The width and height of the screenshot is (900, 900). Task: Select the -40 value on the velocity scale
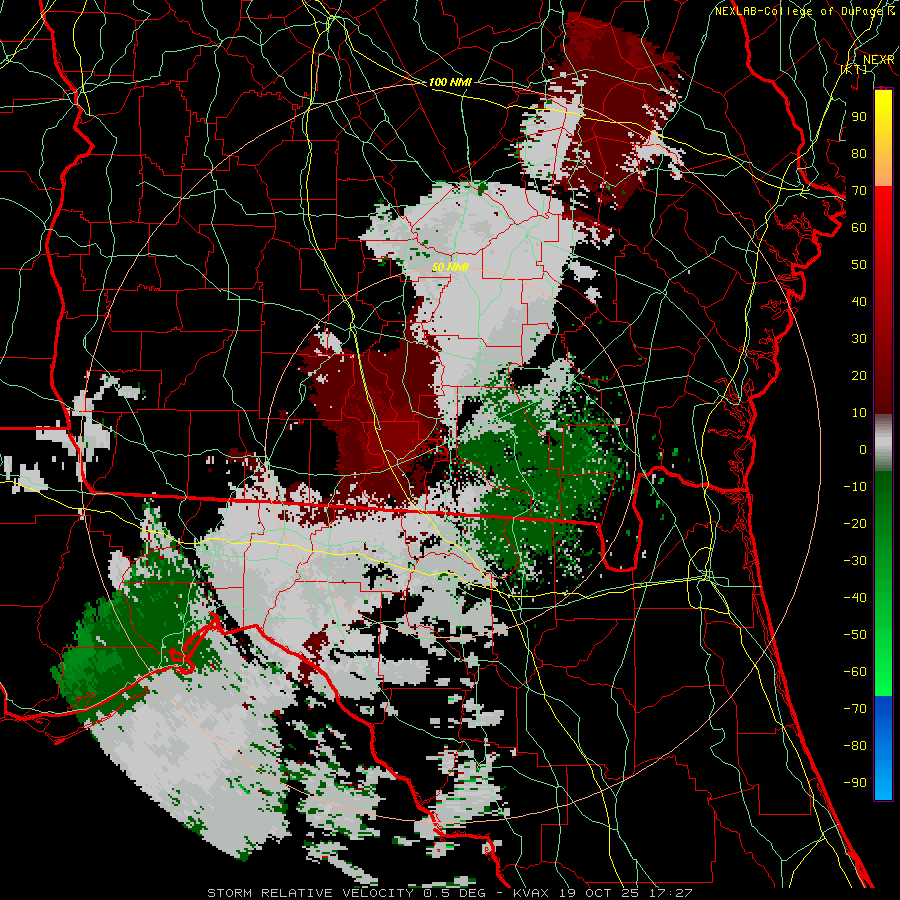click(855, 598)
